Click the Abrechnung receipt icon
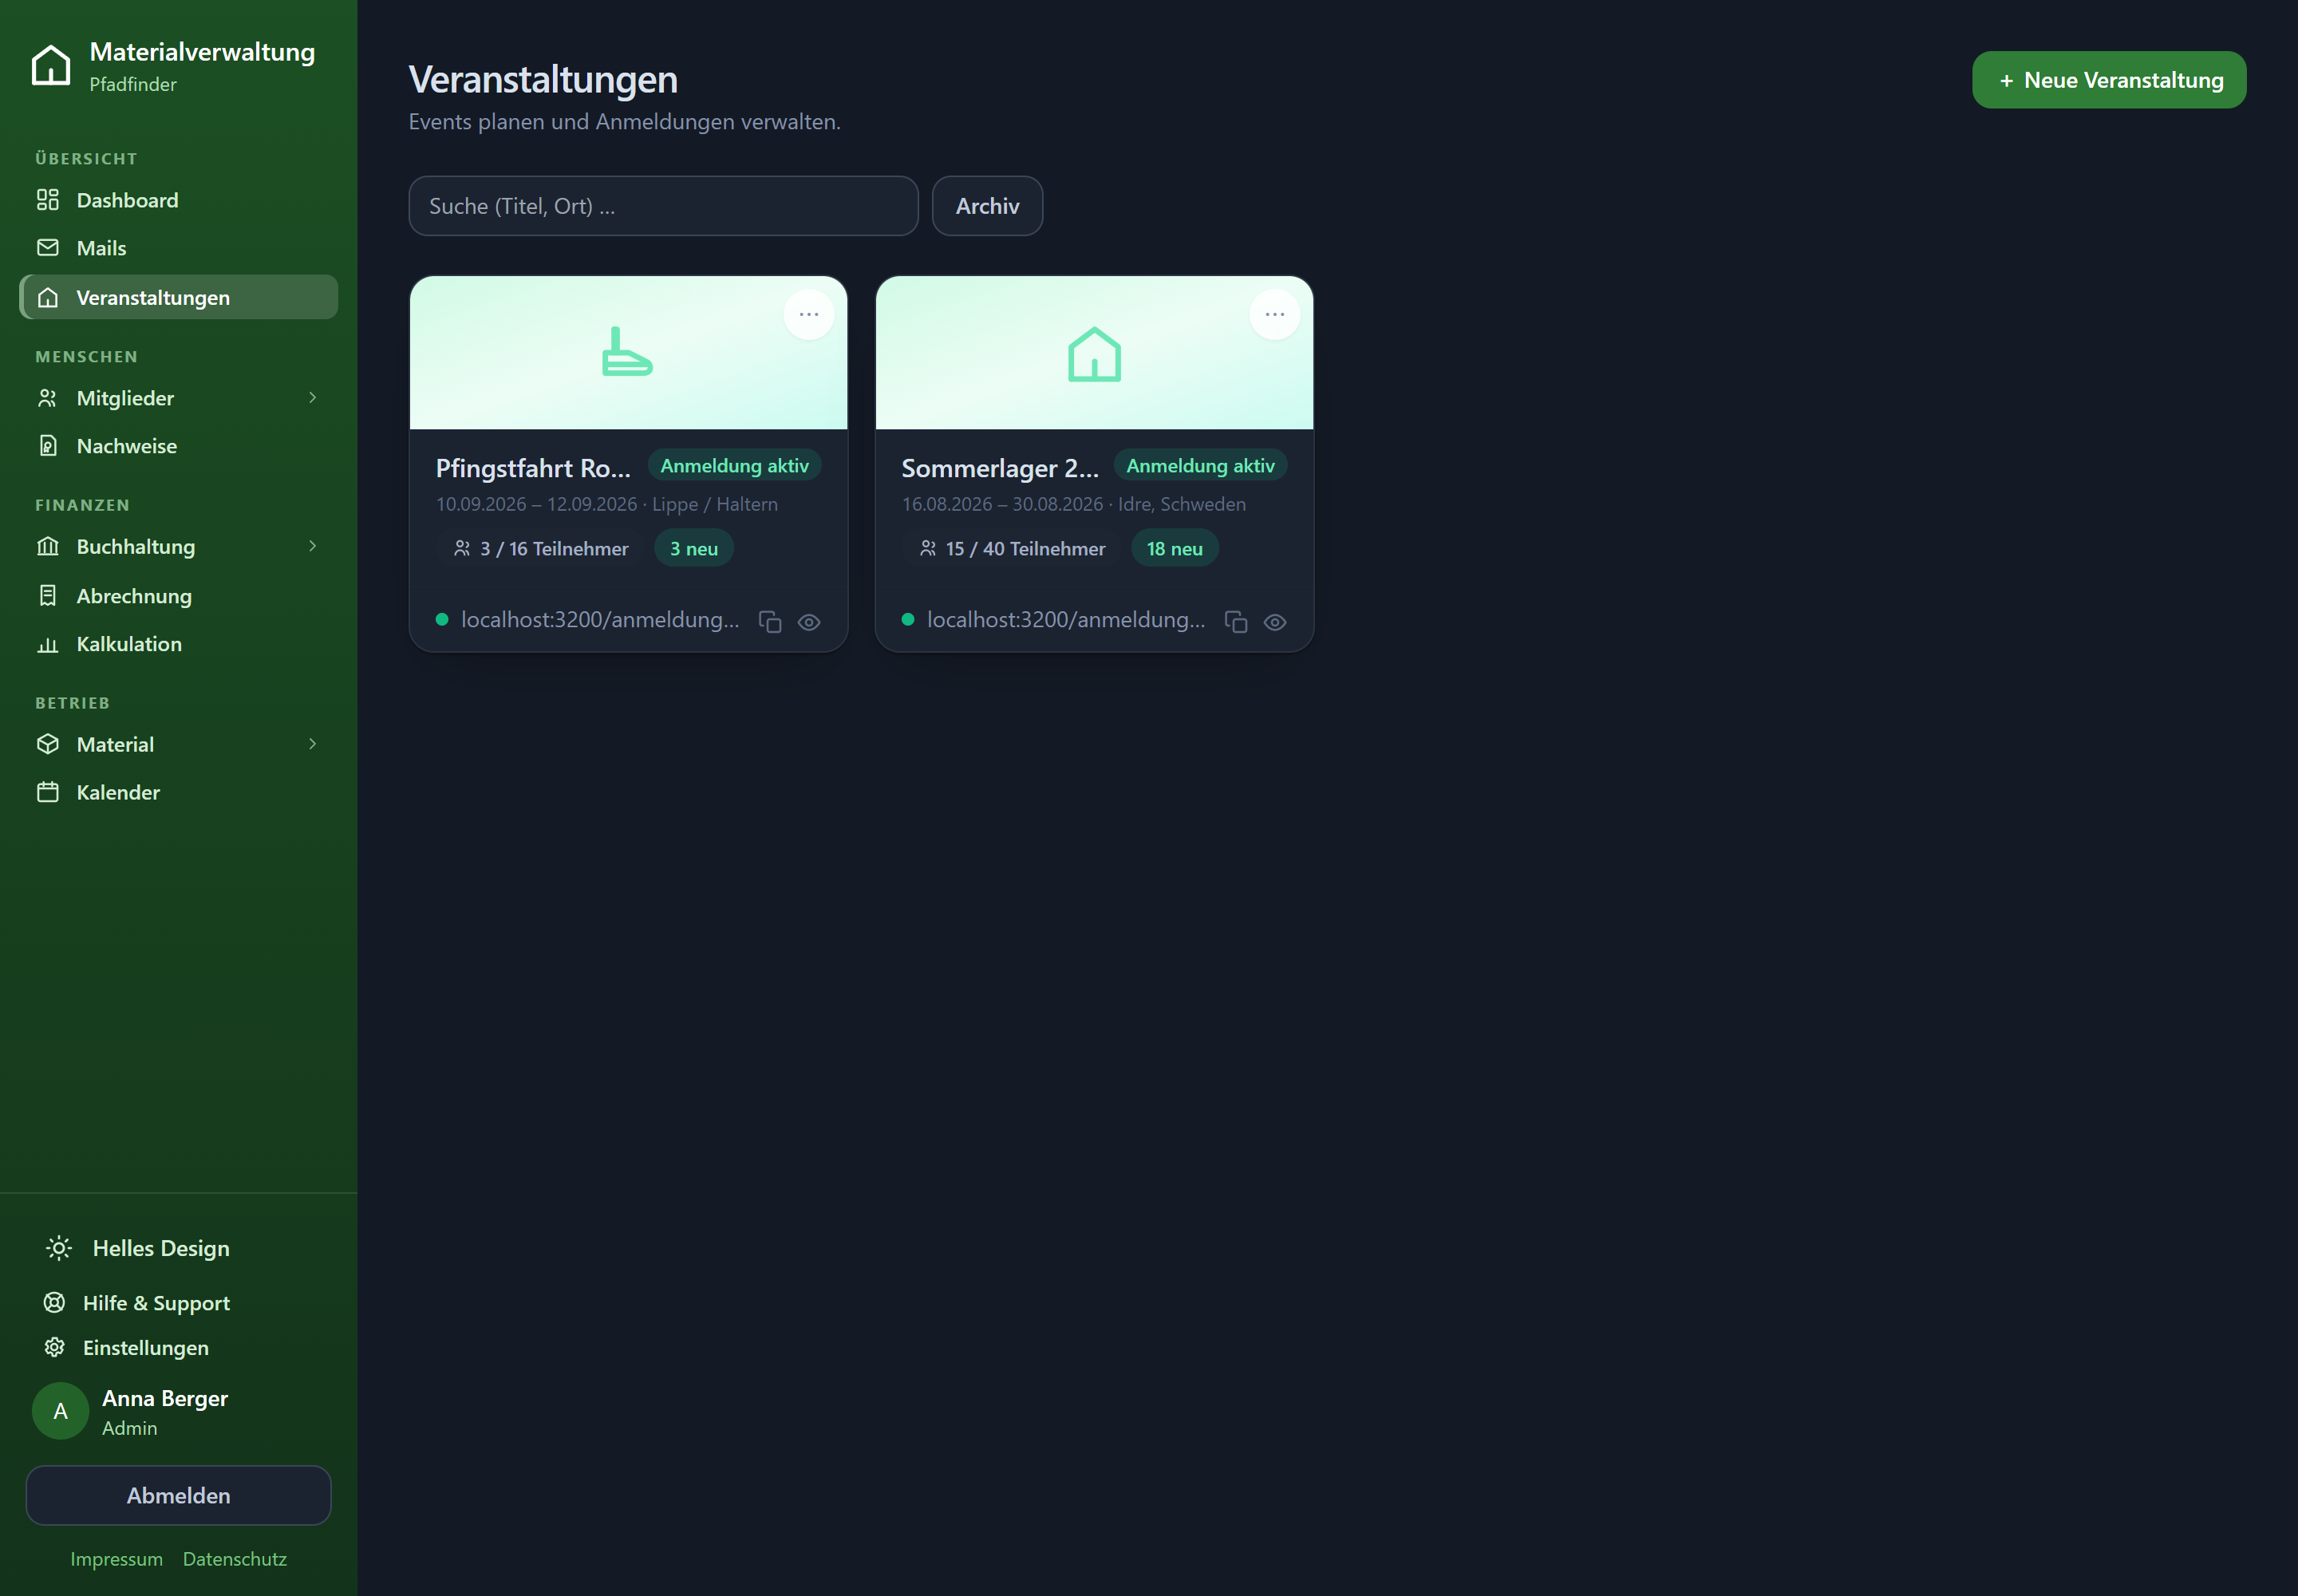Screen dimensions: 2298x1596 [x=48, y=596]
